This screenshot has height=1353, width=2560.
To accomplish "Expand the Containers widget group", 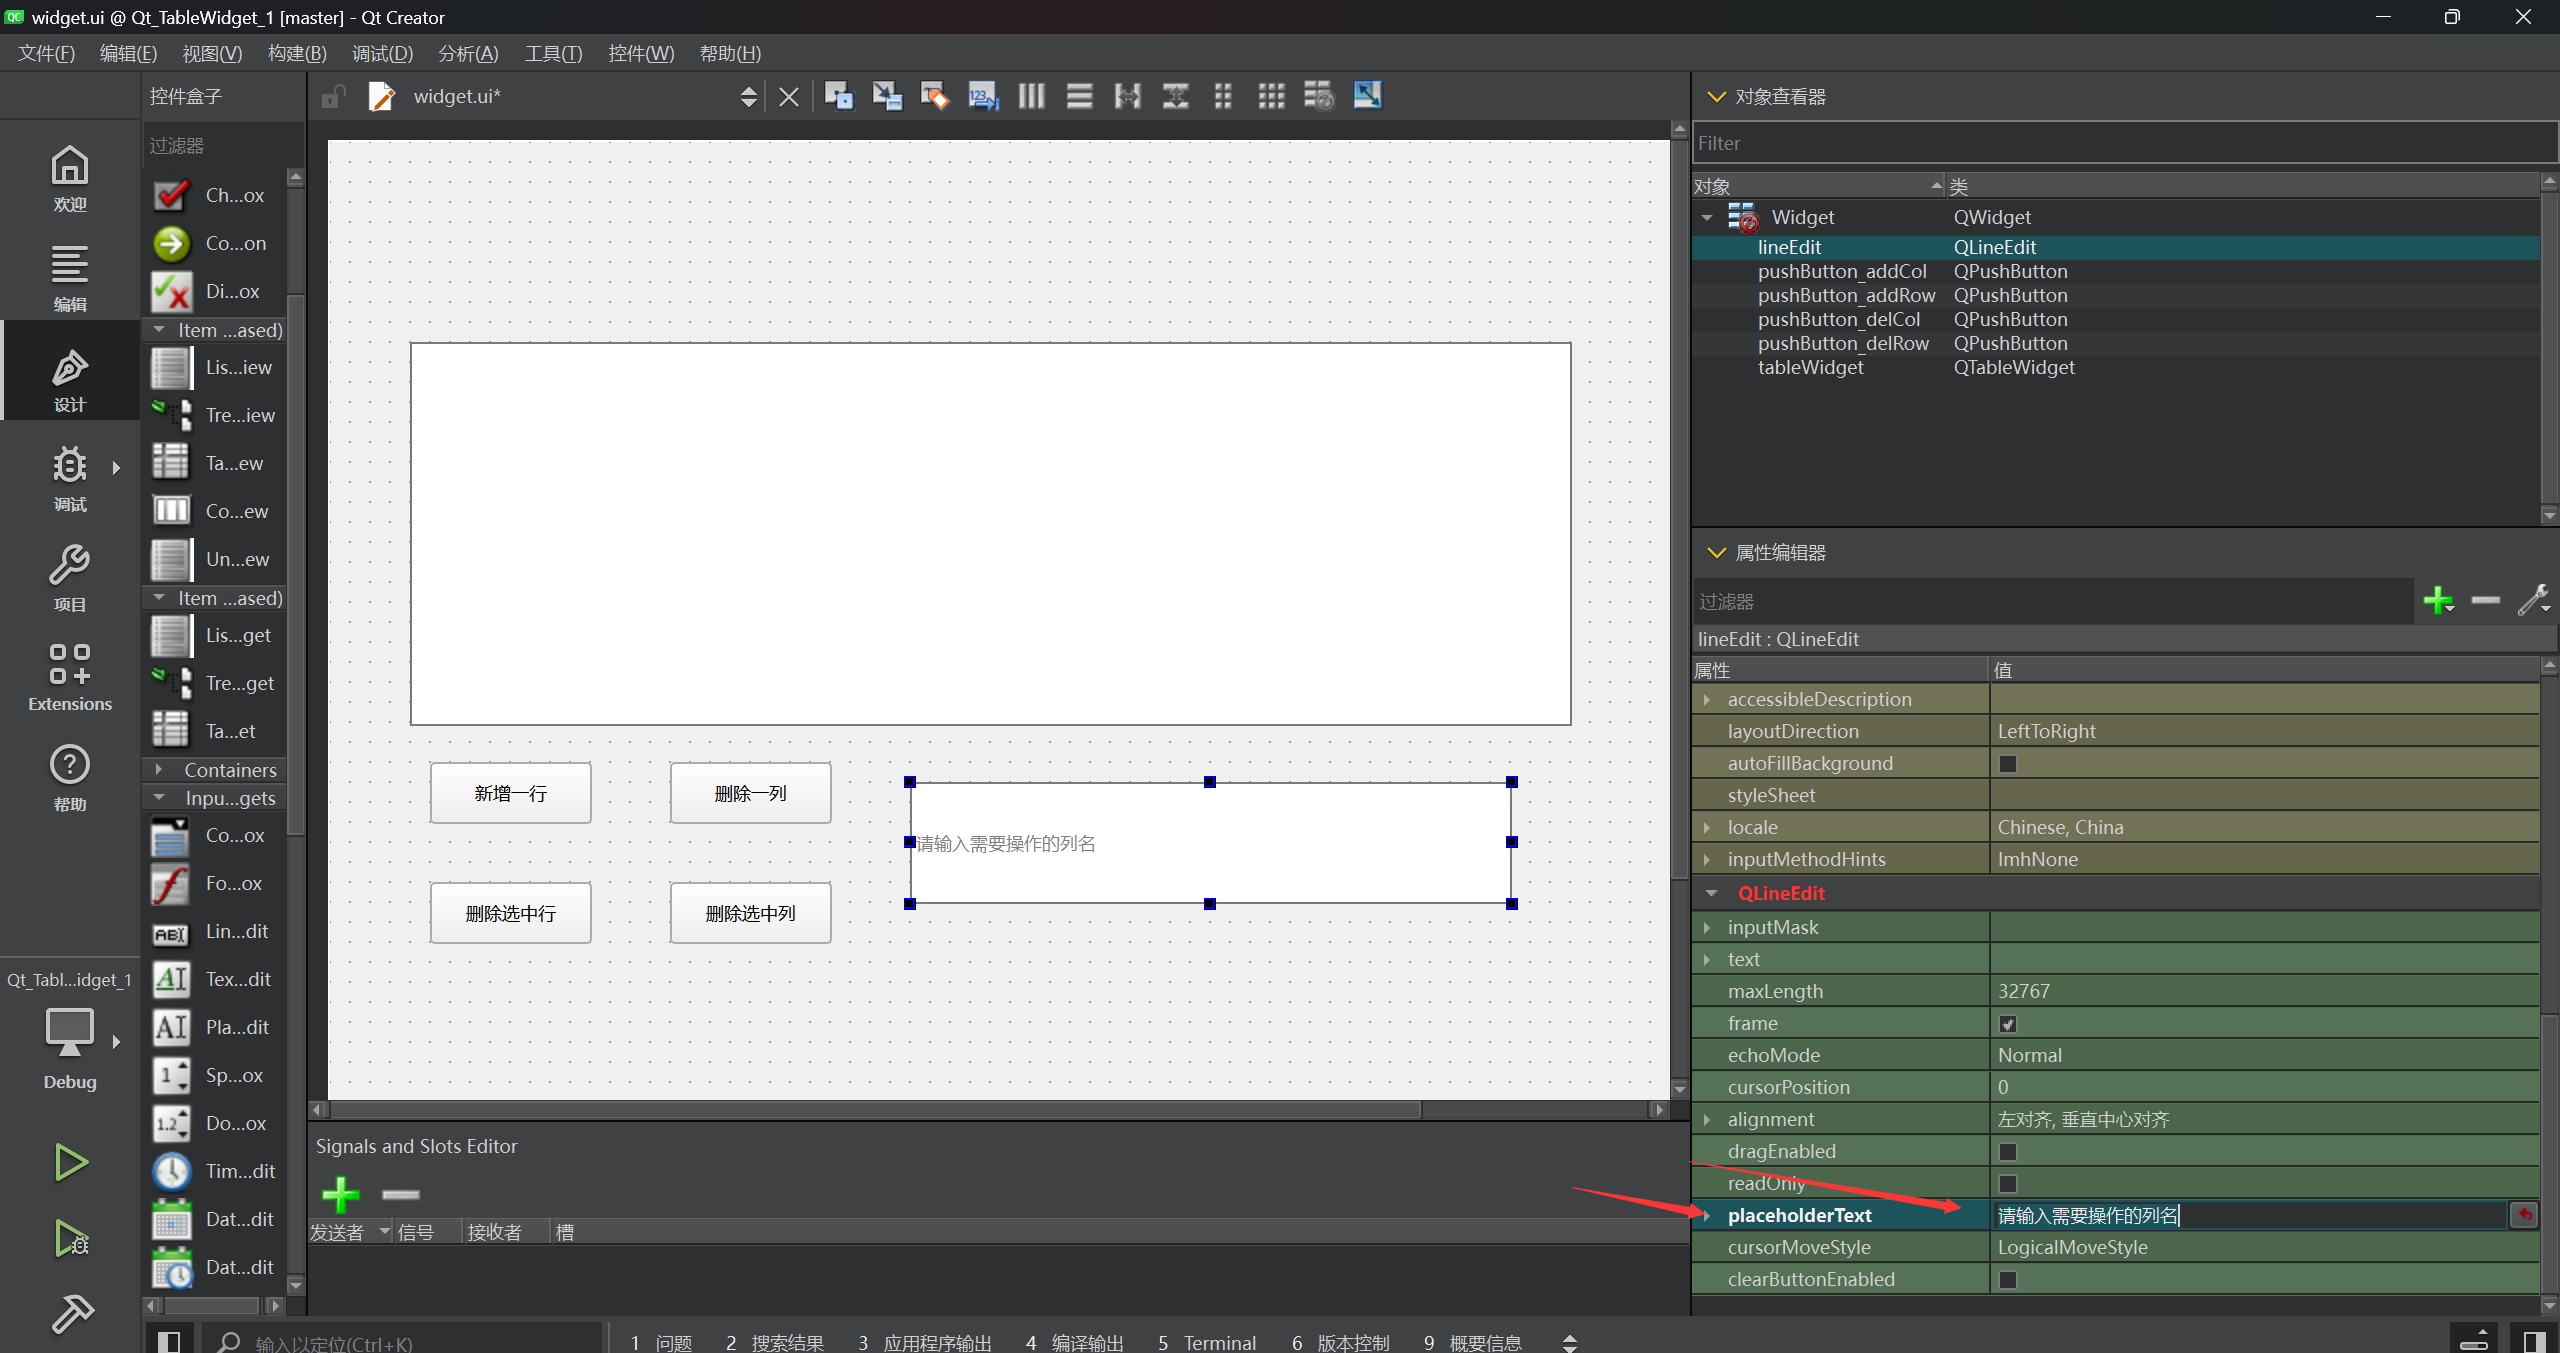I will click(158, 770).
